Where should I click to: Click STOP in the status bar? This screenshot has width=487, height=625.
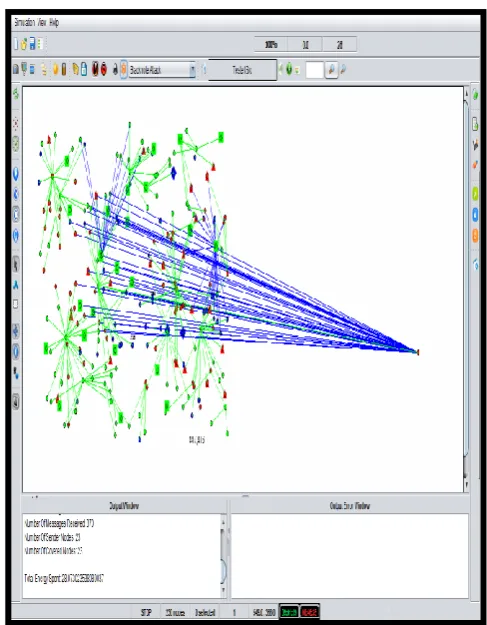pyautogui.click(x=146, y=612)
